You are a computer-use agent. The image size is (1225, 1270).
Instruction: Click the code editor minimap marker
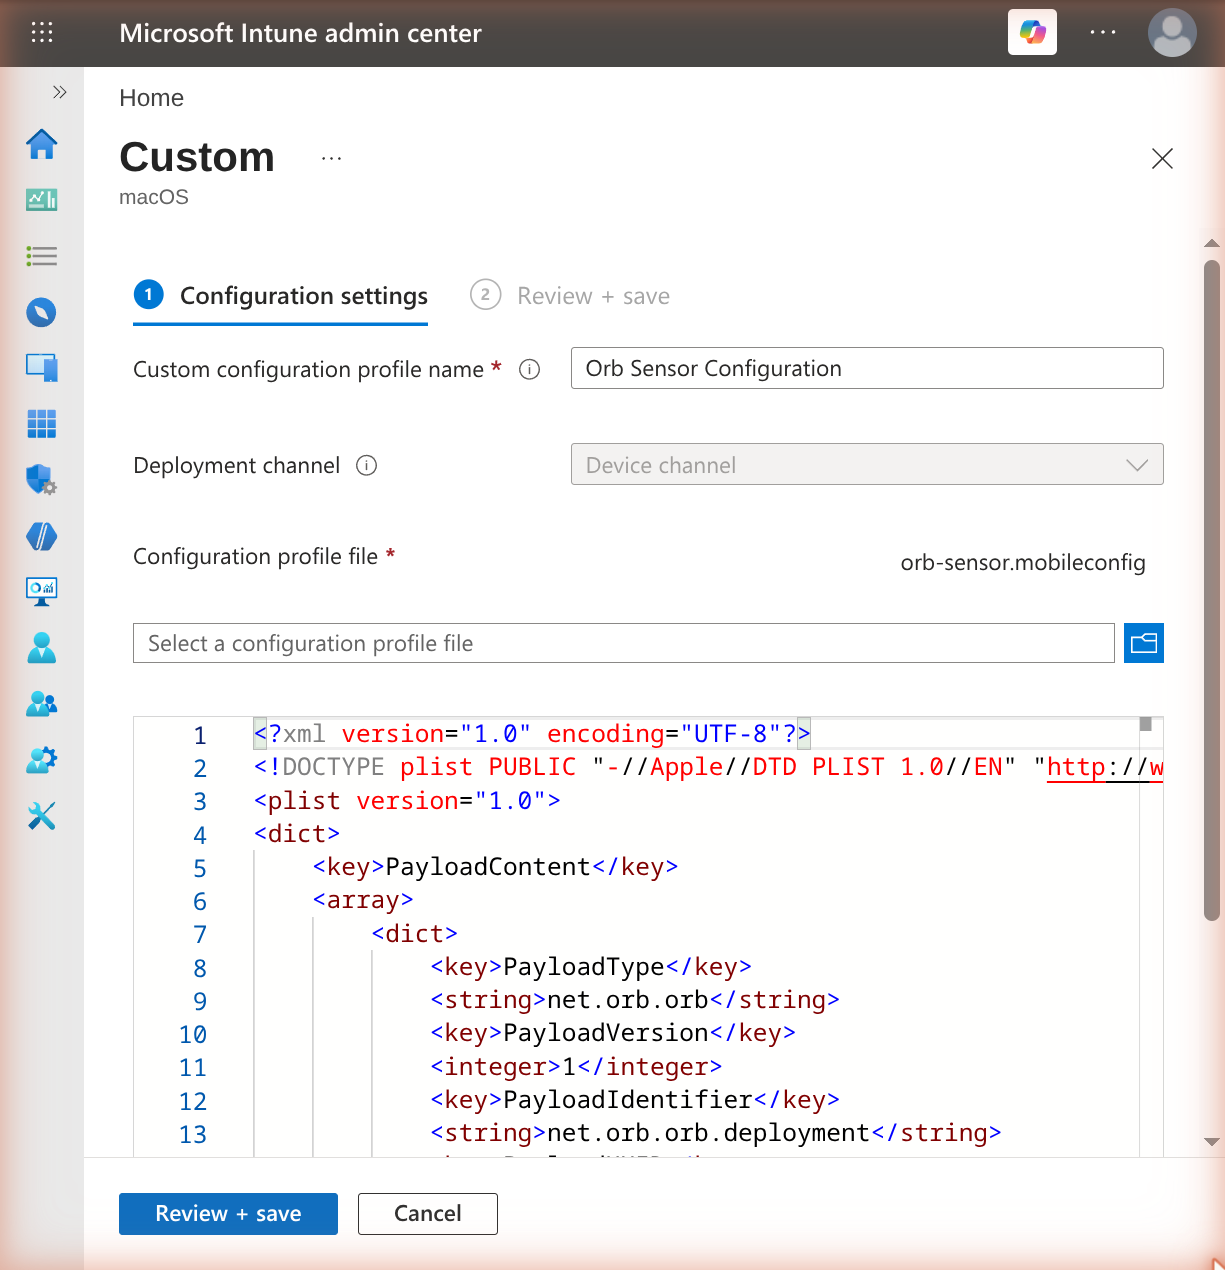click(1146, 724)
